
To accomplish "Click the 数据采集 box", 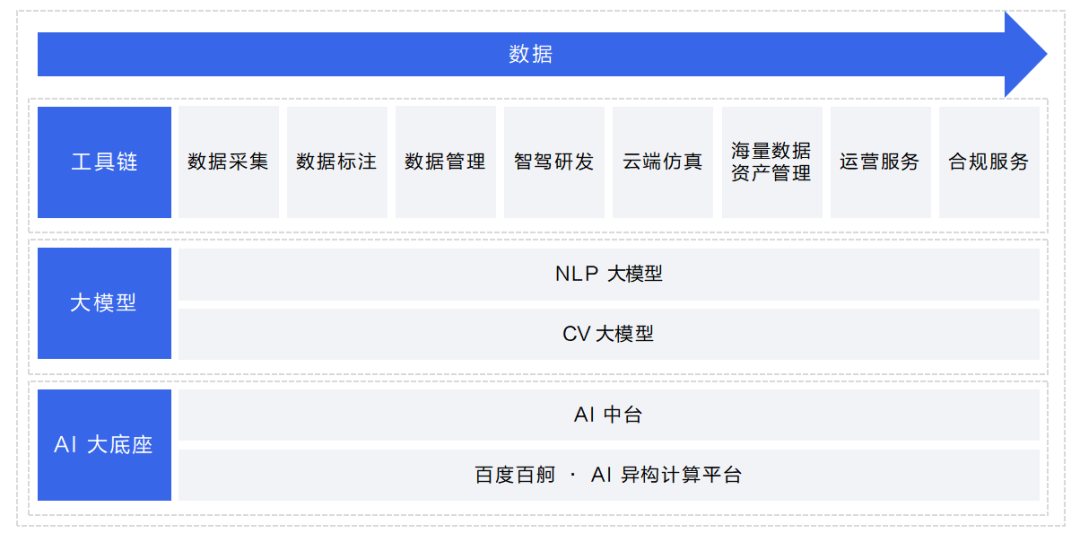I will pyautogui.click(x=229, y=162).
